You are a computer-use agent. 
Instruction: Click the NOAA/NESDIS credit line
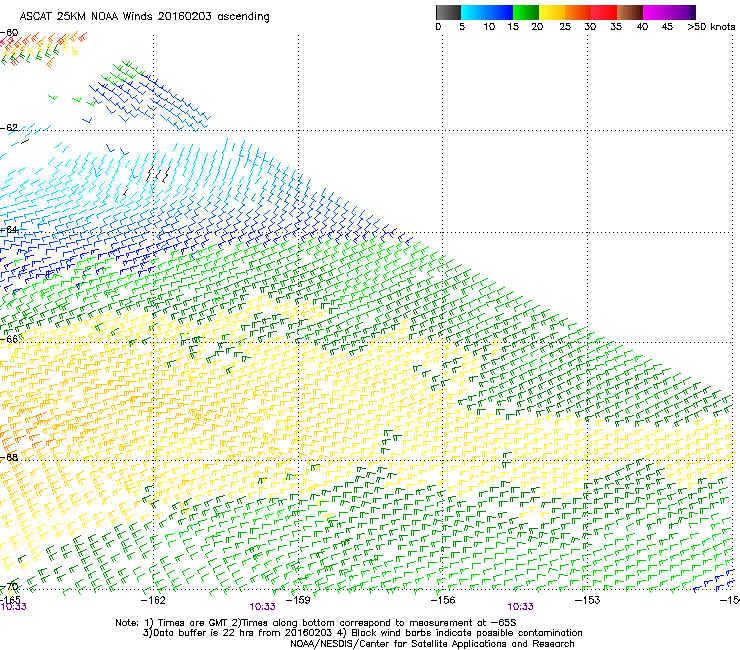pos(432,644)
